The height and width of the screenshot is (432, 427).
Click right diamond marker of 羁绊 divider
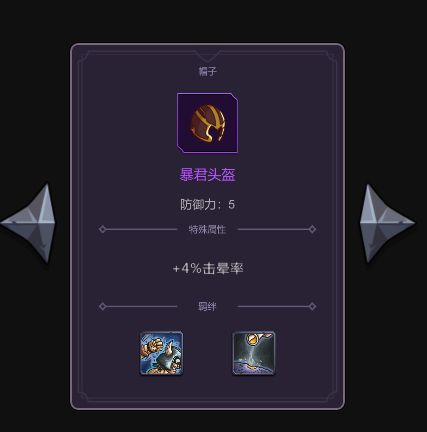coord(312,306)
